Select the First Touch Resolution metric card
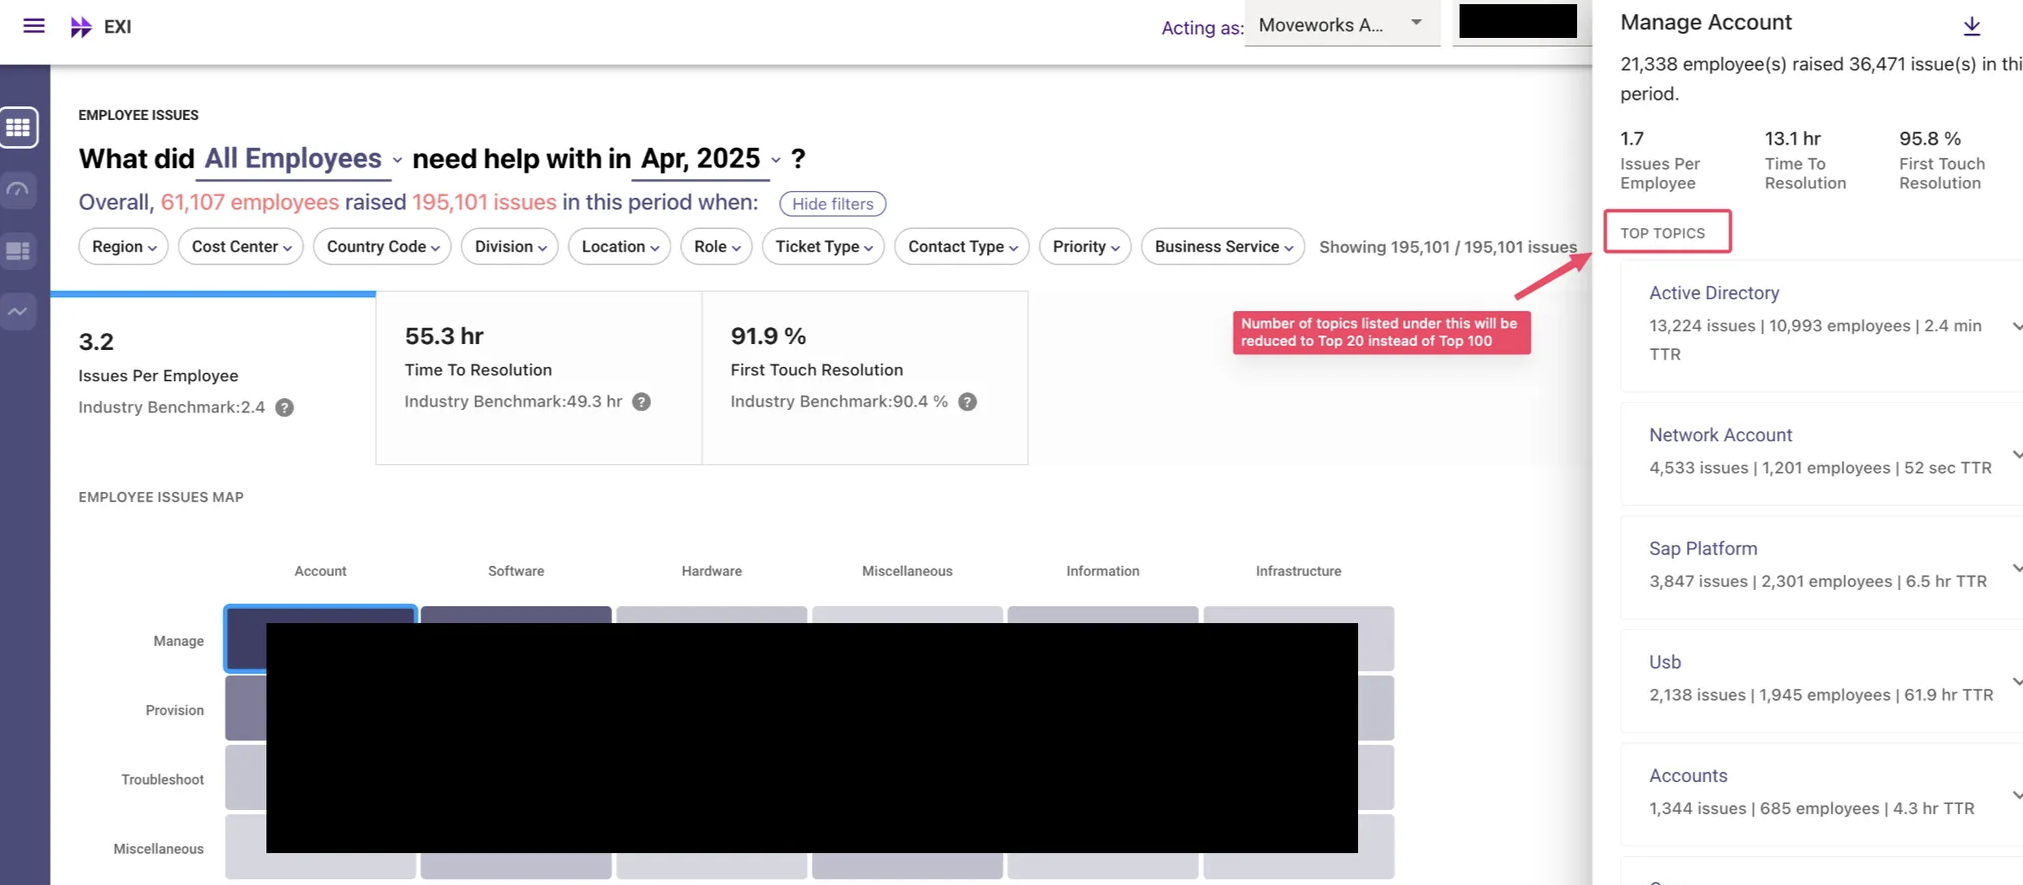The image size is (2023, 885). pos(865,378)
